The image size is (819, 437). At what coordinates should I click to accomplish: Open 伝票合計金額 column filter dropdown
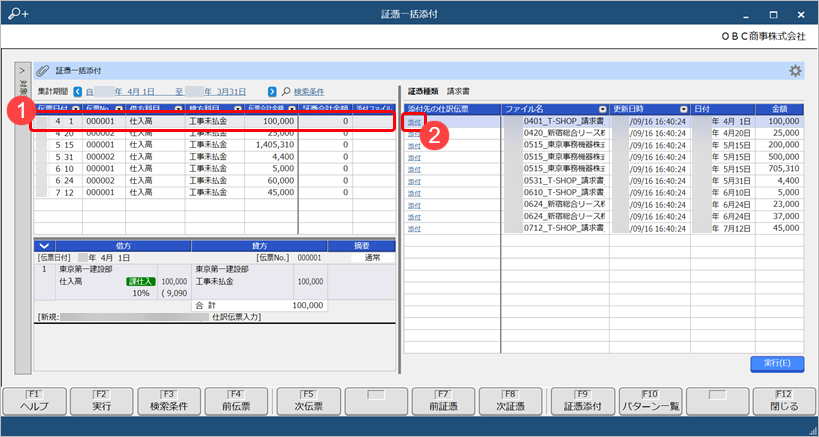(291, 109)
